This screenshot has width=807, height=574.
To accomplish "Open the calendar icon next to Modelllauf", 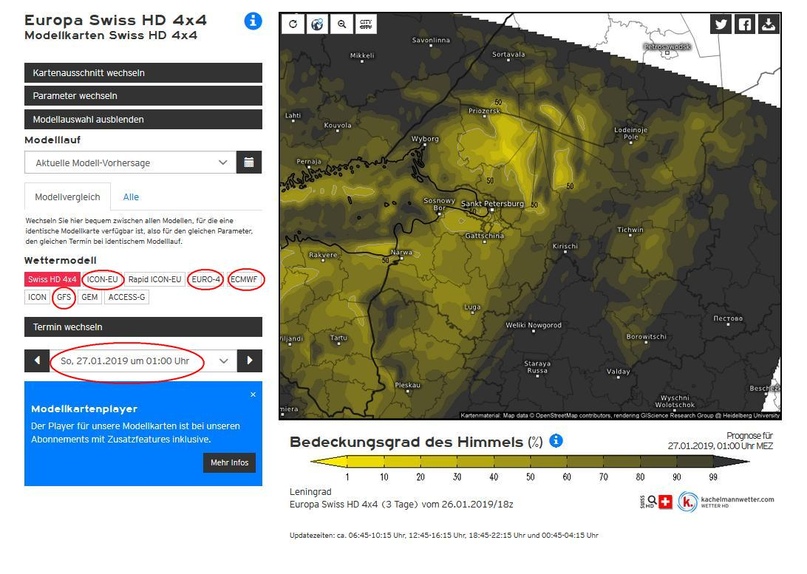I will pos(249,162).
